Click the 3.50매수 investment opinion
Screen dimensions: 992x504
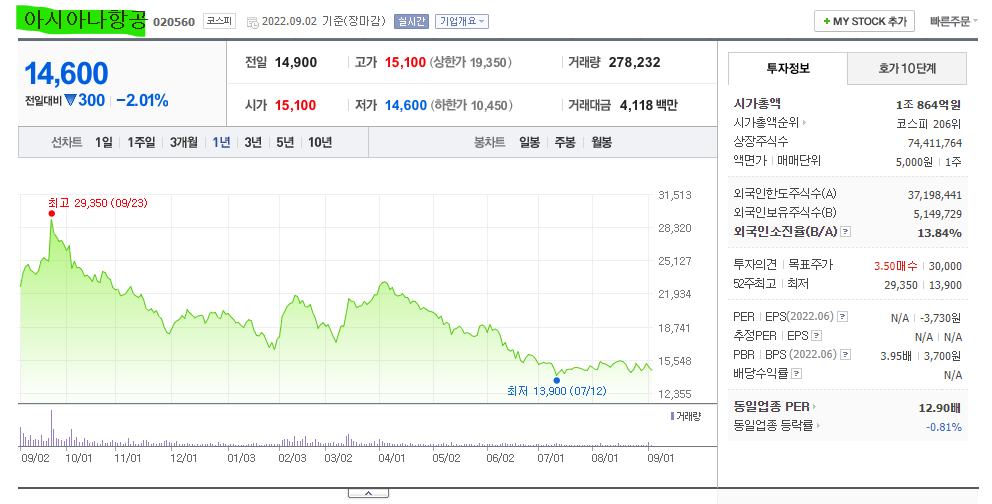coord(895,266)
